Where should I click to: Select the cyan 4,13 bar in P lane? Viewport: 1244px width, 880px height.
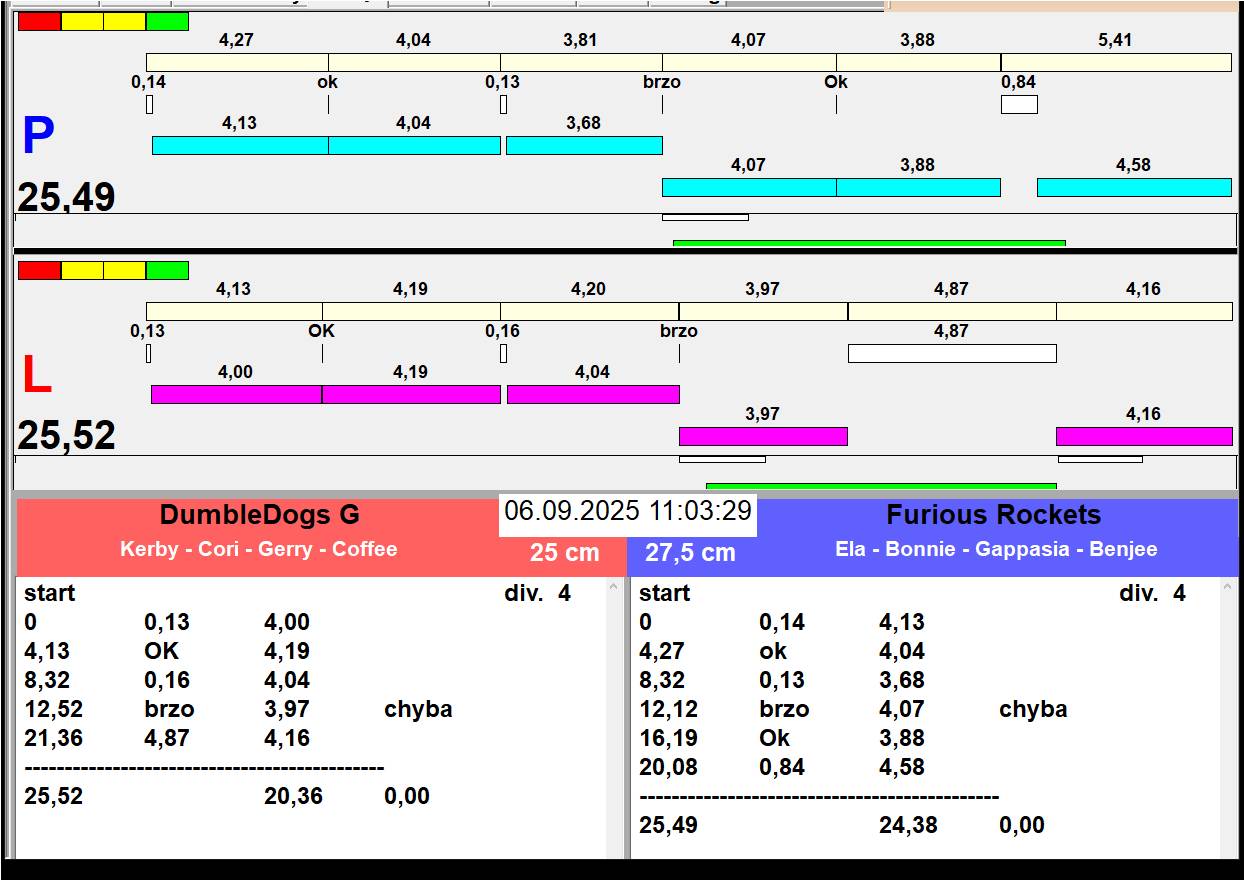pos(240,145)
